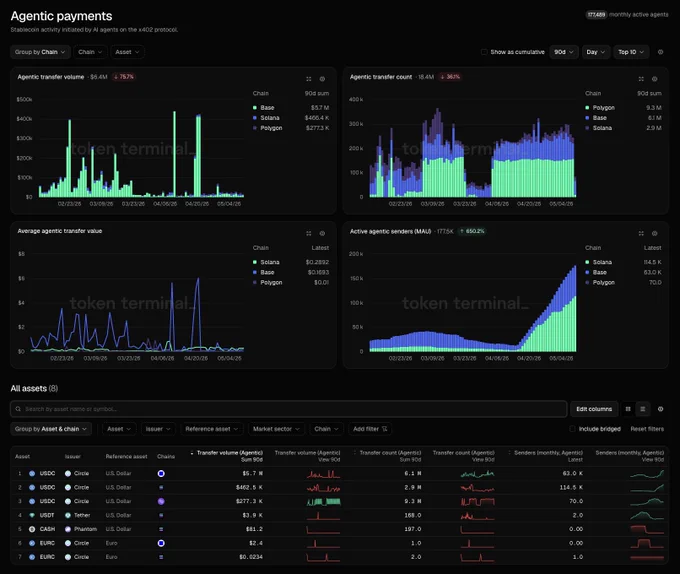Click Tether issuer icon in row 4
This screenshot has height=574, width=680.
click(x=68, y=515)
